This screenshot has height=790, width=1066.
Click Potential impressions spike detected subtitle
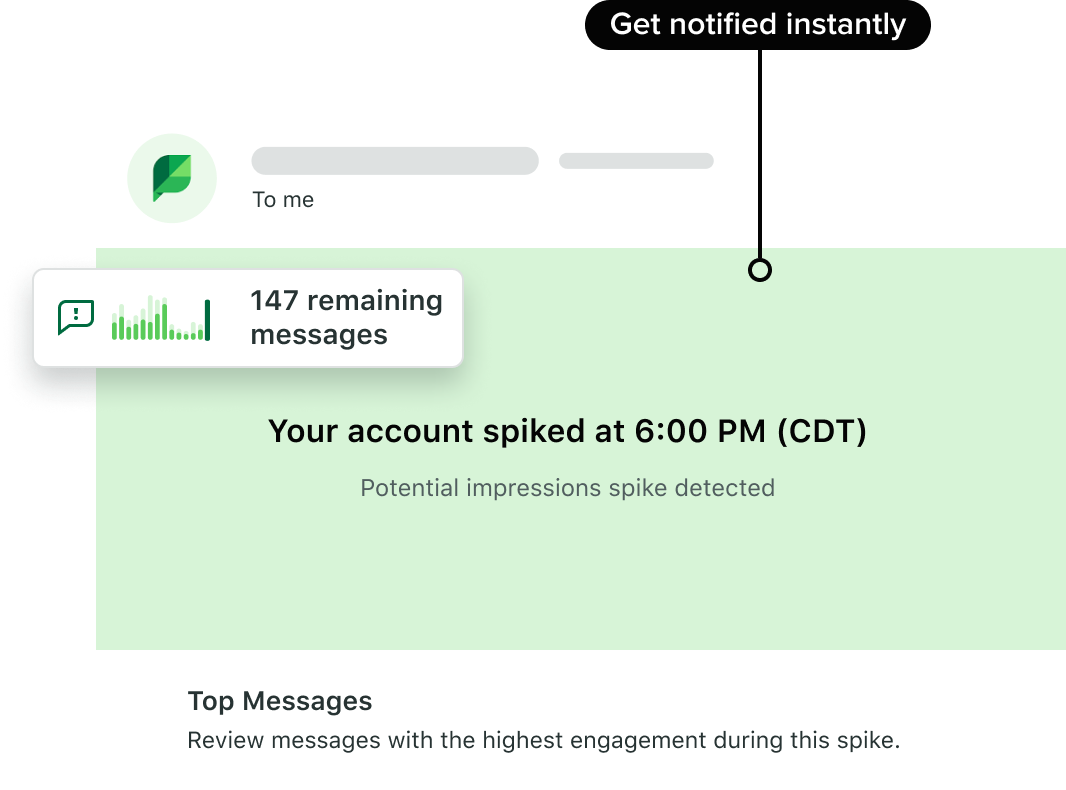567,488
